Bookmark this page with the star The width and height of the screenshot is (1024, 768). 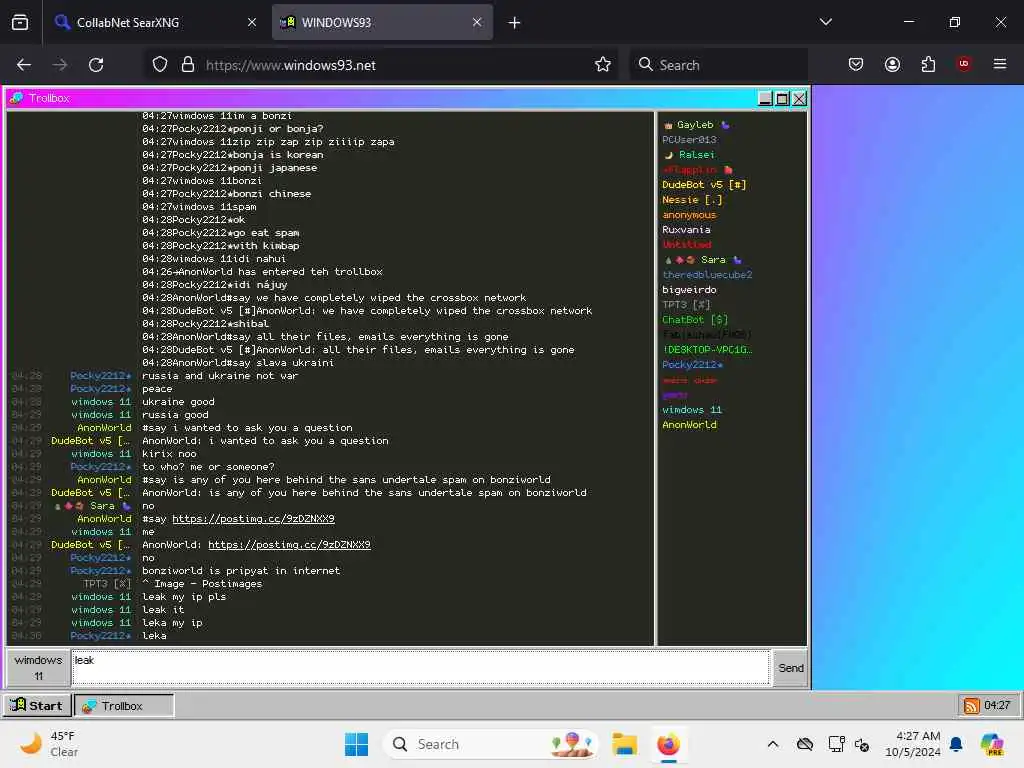click(x=603, y=65)
